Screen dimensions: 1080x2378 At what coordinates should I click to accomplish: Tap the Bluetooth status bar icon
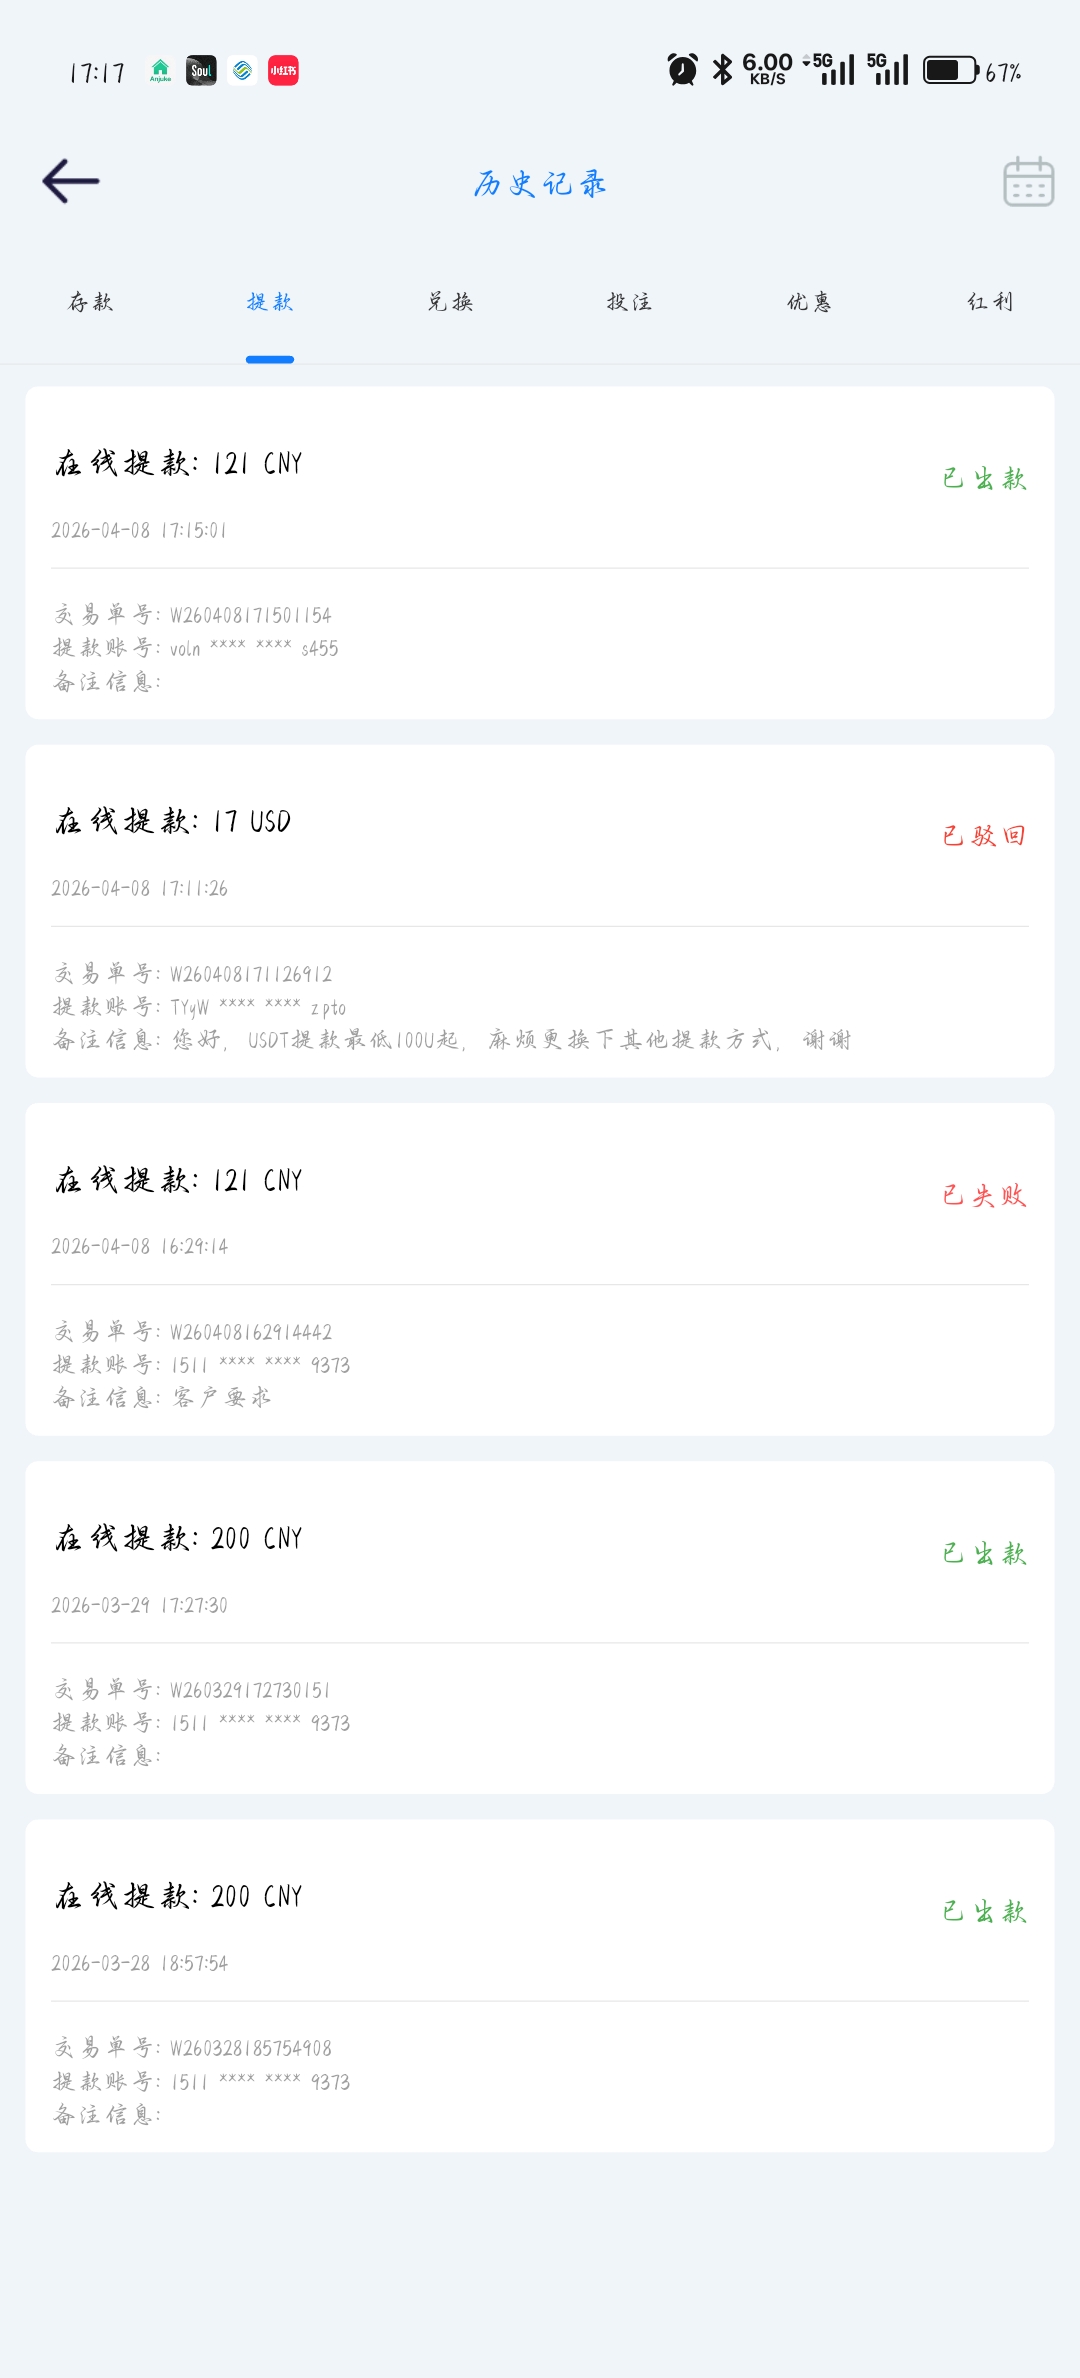click(x=722, y=70)
